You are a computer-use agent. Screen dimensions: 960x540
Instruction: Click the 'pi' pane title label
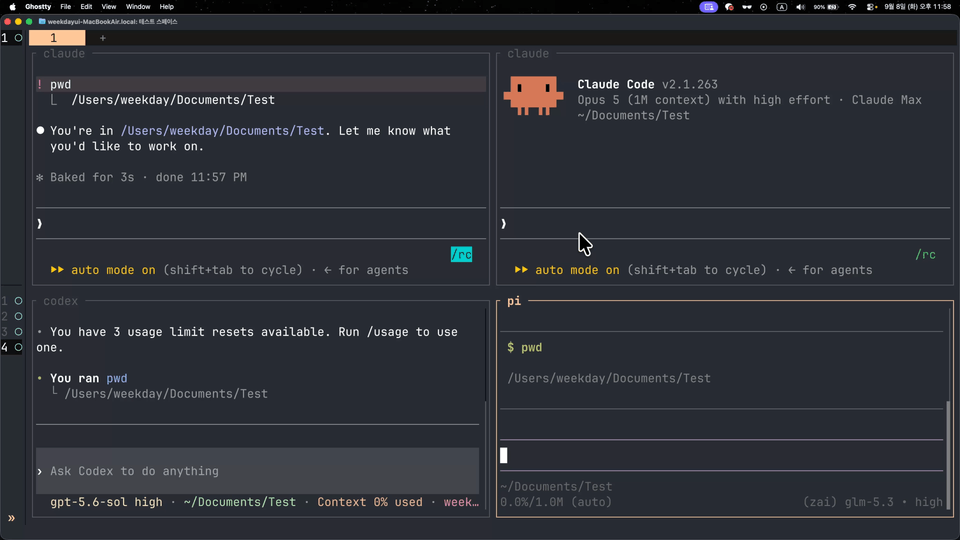pyautogui.click(x=514, y=301)
